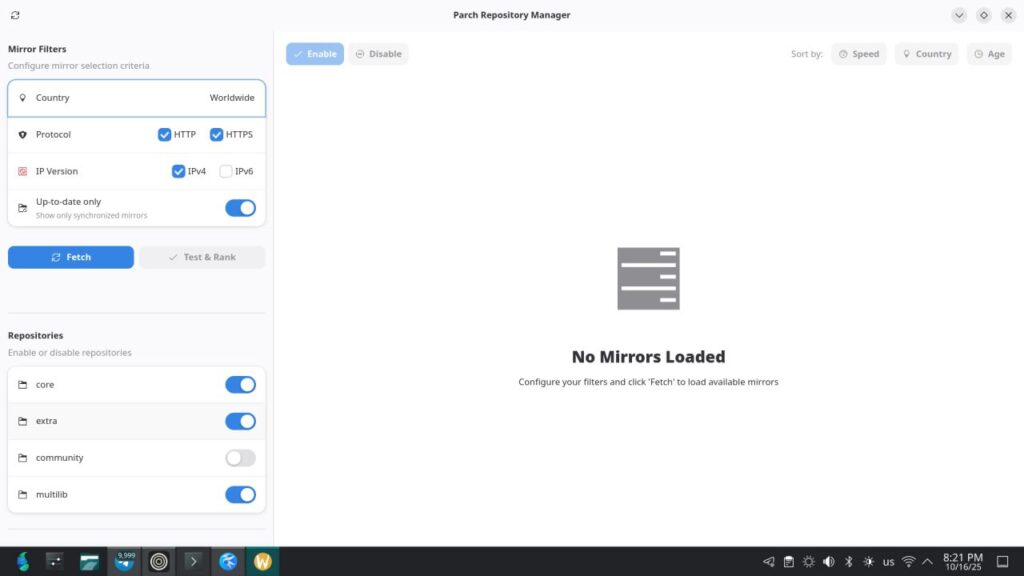The image size is (1024, 576).
Task: Enable the community repository toggle
Action: [240, 458]
